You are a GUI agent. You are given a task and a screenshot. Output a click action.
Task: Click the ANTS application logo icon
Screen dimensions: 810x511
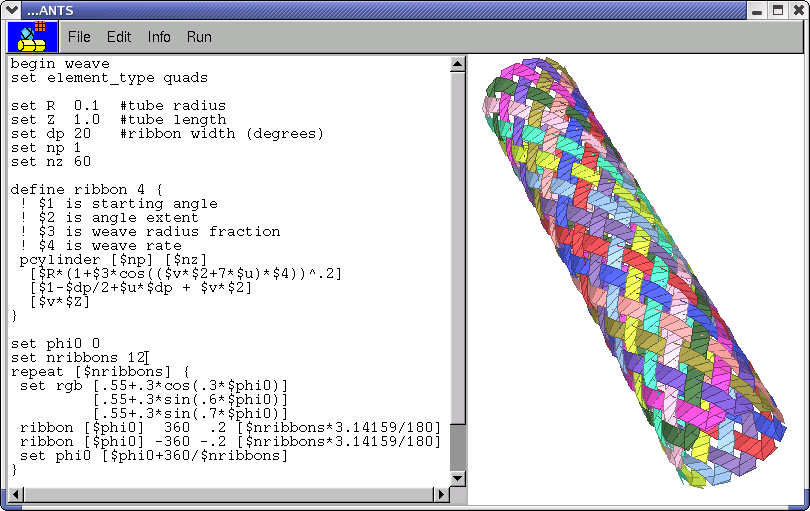click(27, 37)
